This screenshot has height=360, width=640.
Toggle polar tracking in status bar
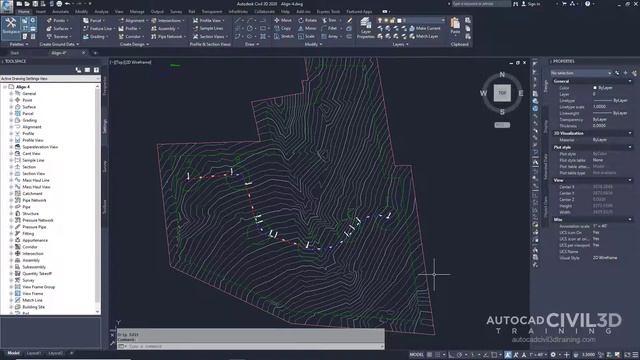point(460,355)
